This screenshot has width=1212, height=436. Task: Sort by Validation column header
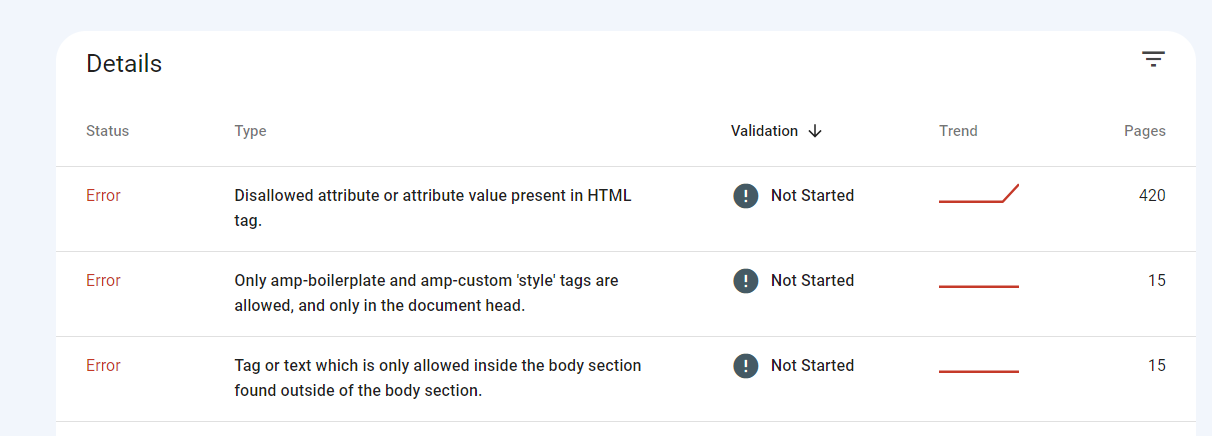click(764, 131)
